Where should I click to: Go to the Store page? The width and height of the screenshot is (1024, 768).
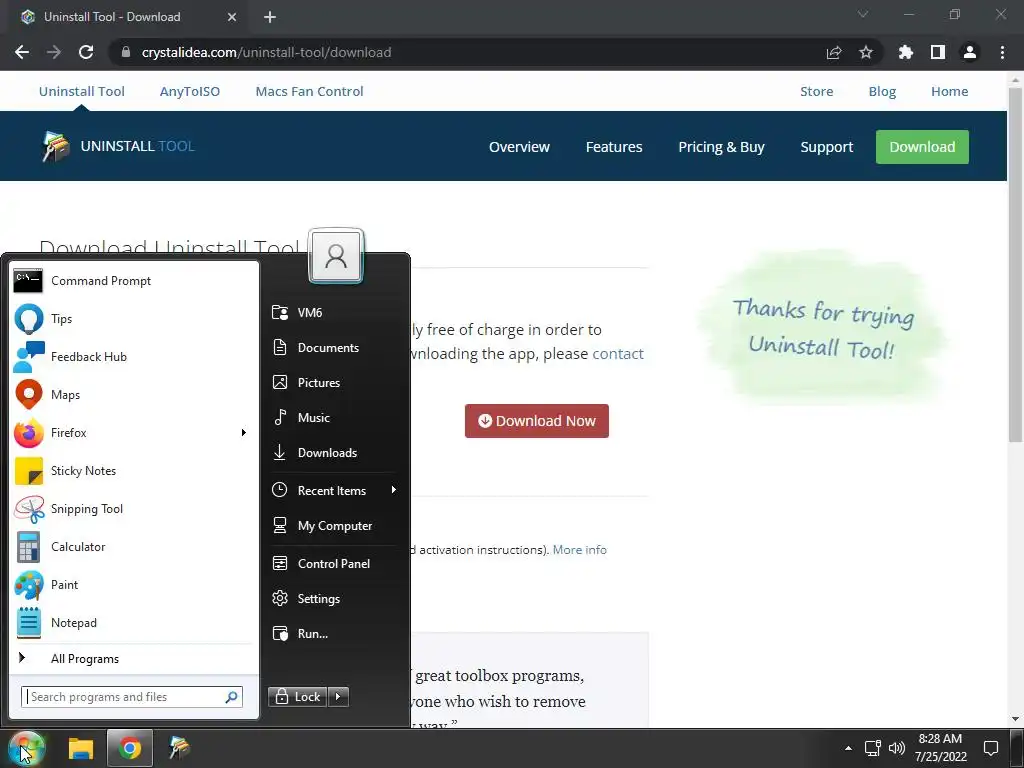pos(816,91)
